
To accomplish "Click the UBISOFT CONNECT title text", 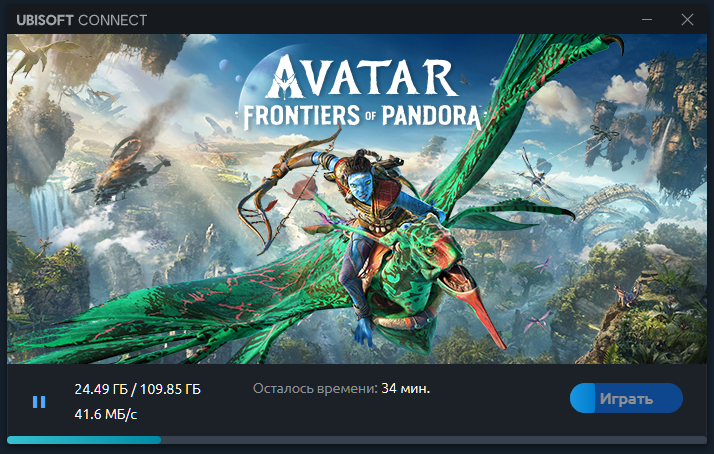I will [82, 20].
